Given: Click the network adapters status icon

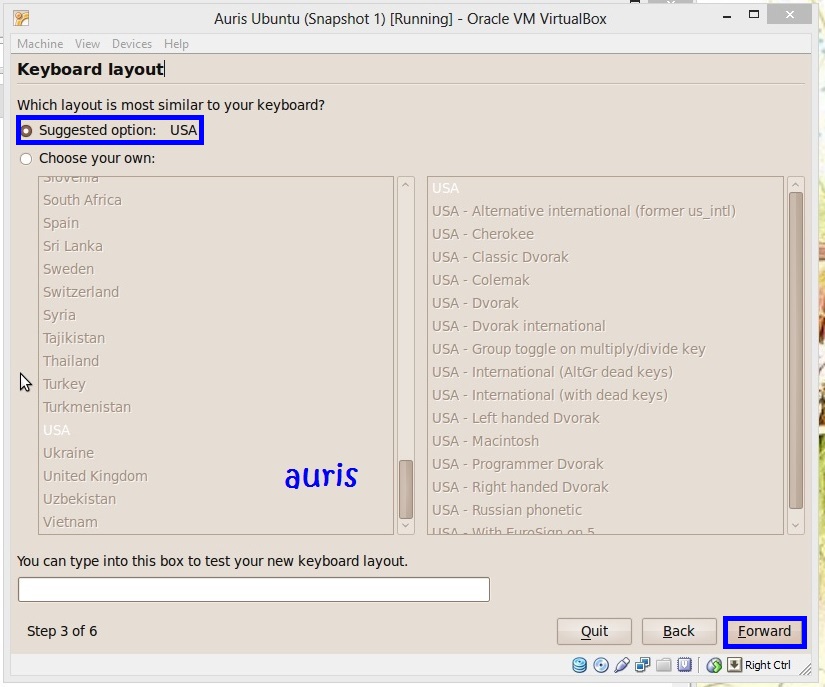Looking at the screenshot, I should (x=642, y=665).
